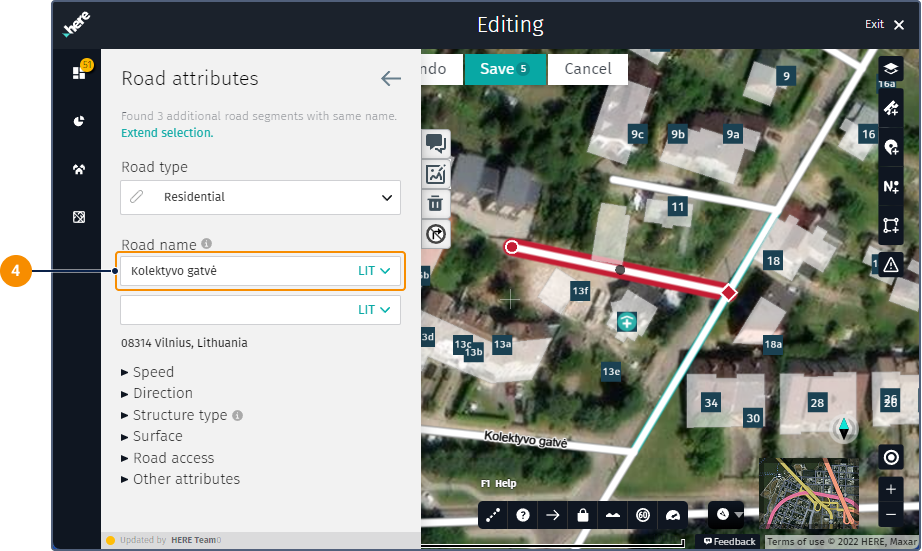Open the Road type Residential dropdown
This screenshot has width=922, height=551.
[x=260, y=198]
